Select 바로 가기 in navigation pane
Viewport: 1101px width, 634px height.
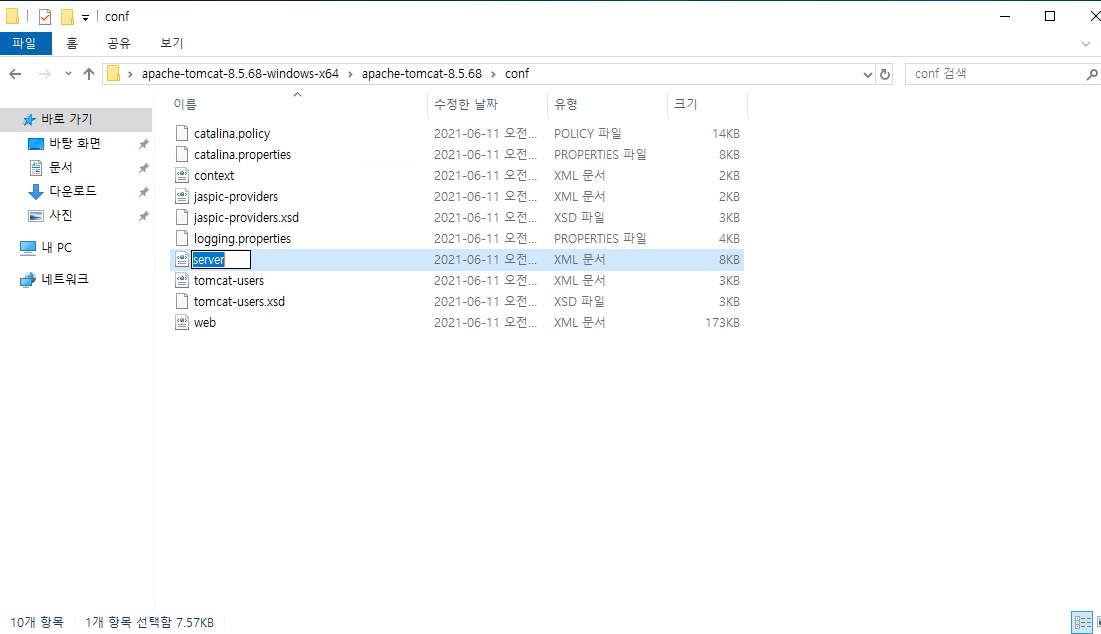[76, 119]
